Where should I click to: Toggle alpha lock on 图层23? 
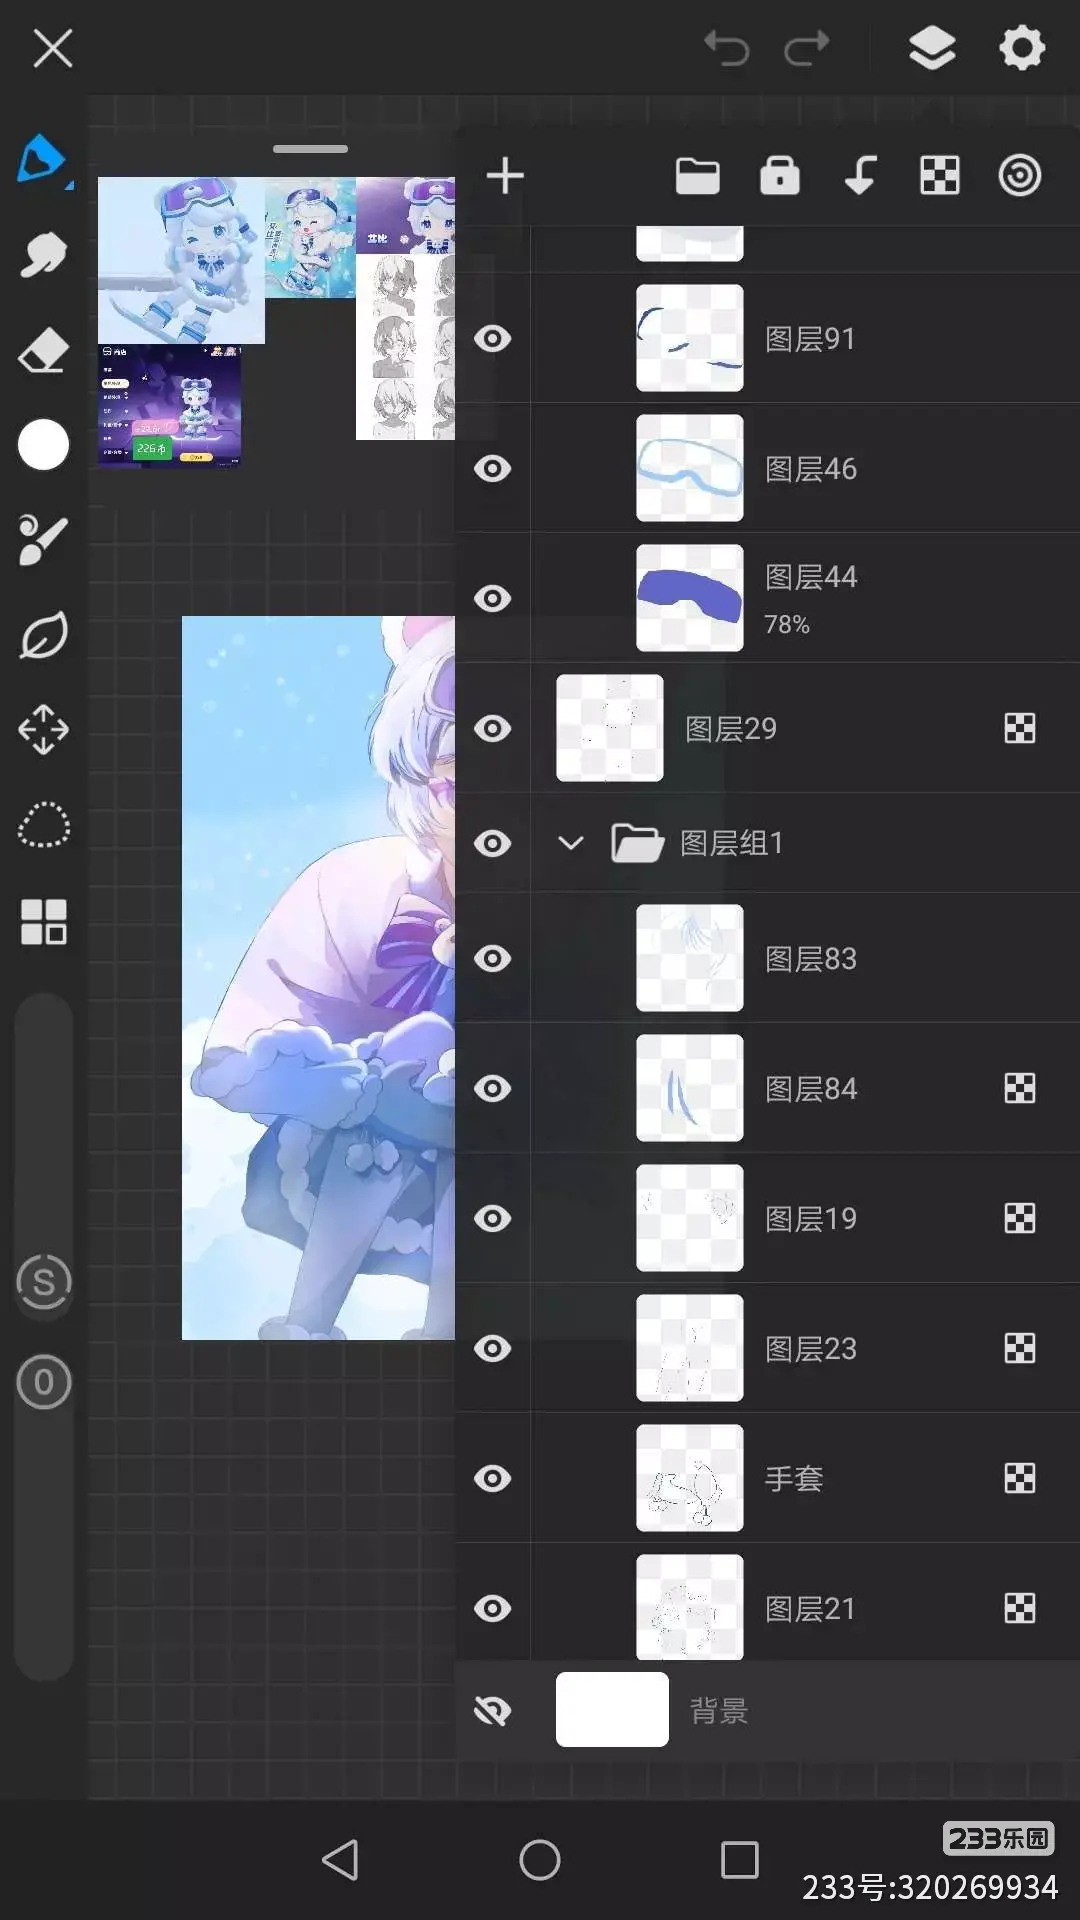tap(1020, 1348)
